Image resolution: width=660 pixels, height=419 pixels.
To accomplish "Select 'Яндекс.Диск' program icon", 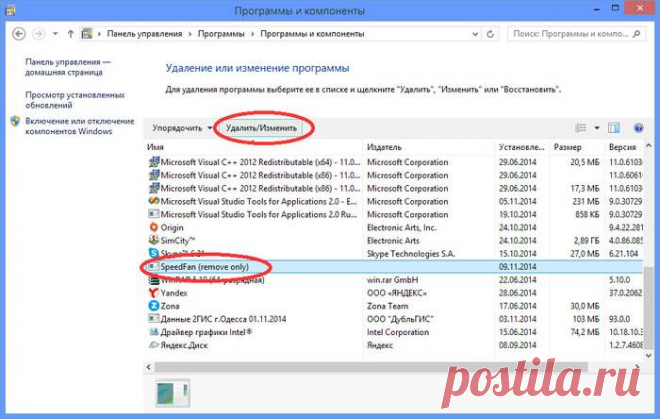I will point(154,345).
